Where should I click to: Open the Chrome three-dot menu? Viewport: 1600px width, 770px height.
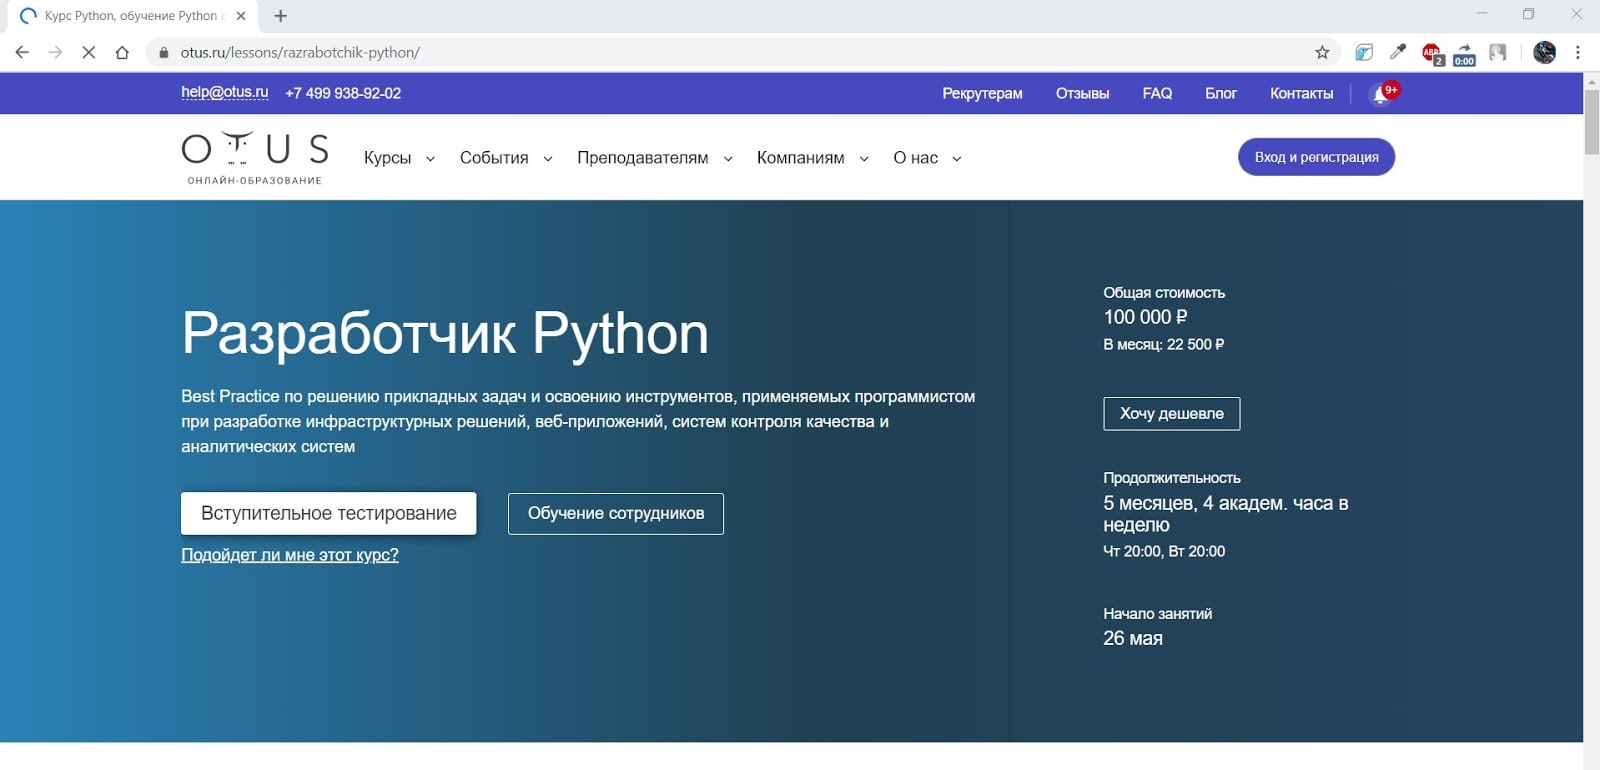pyautogui.click(x=1578, y=52)
